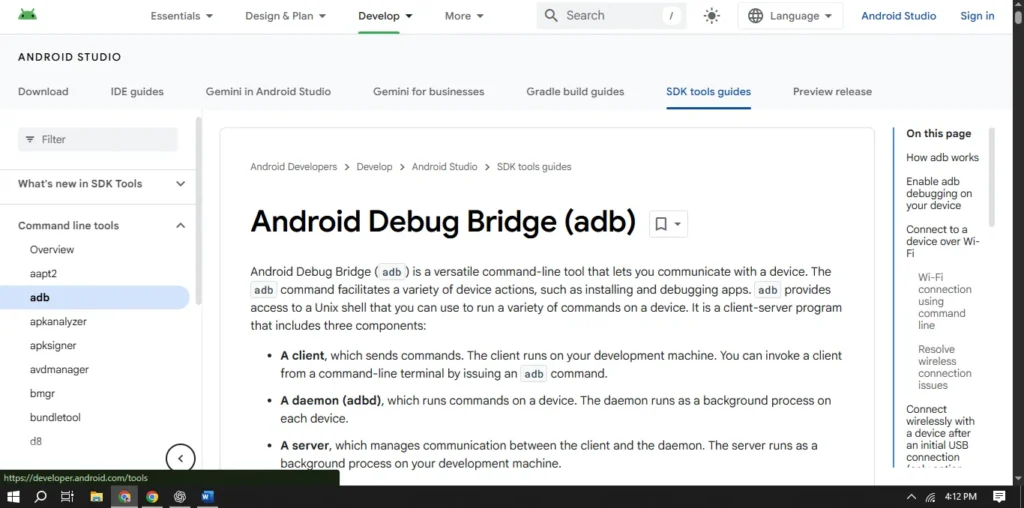This screenshot has height=508, width=1024.
Task: Open Gemini in Android Studio tab
Action: [x=268, y=91]
